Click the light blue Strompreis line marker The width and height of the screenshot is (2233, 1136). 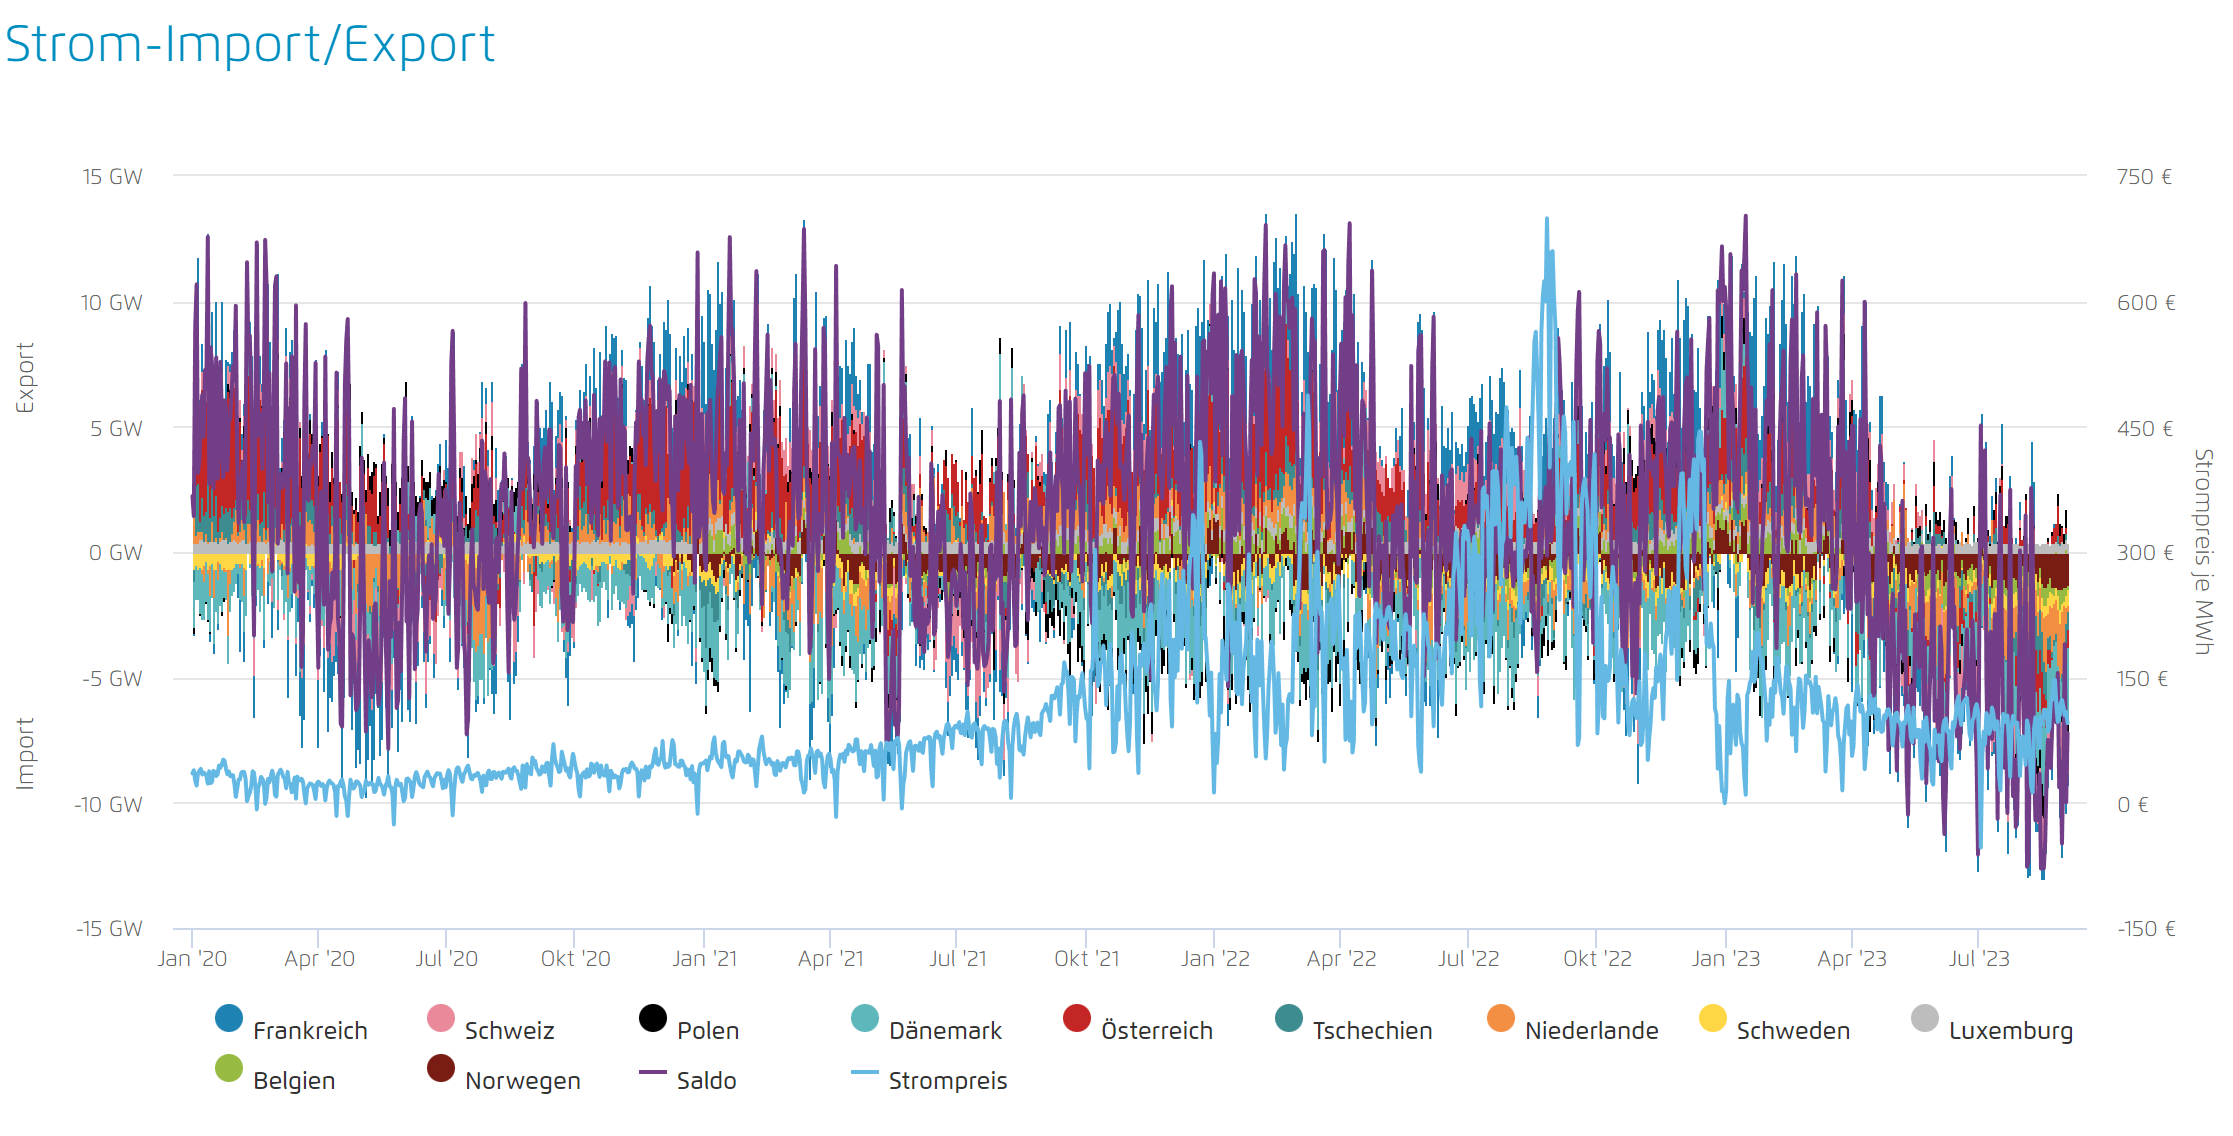click(865, 1072)
